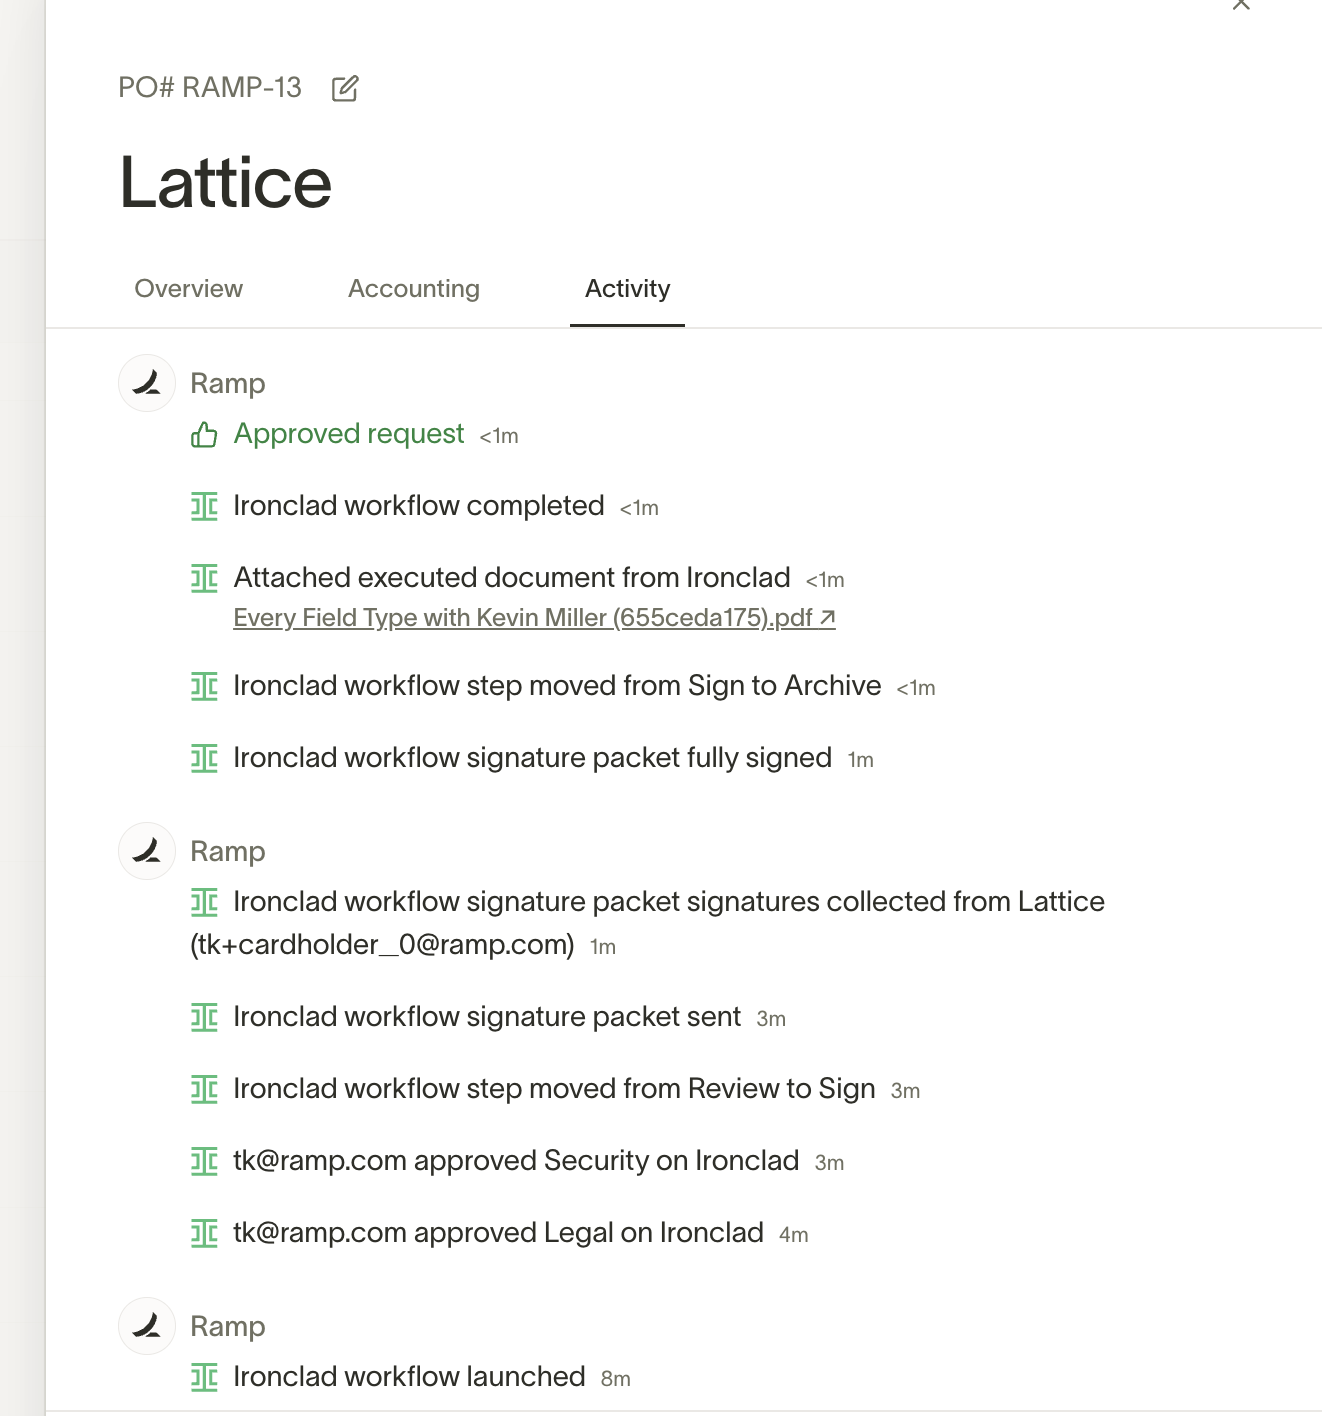Click the thumbs-up icon beside Approved request
The image size is (1322, 1416).
204,435
